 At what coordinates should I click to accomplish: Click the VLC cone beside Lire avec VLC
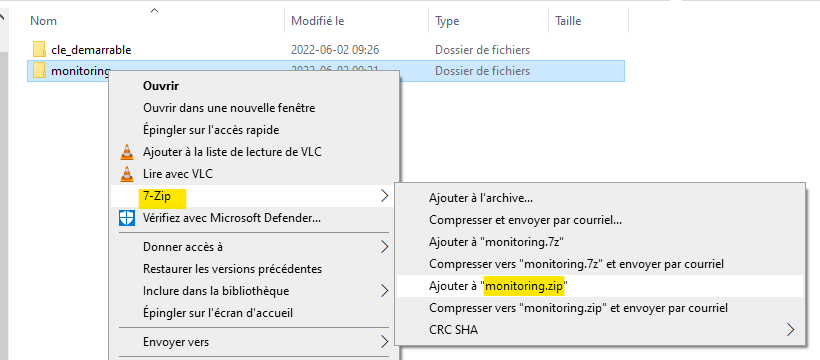click(x=127, y=174)
